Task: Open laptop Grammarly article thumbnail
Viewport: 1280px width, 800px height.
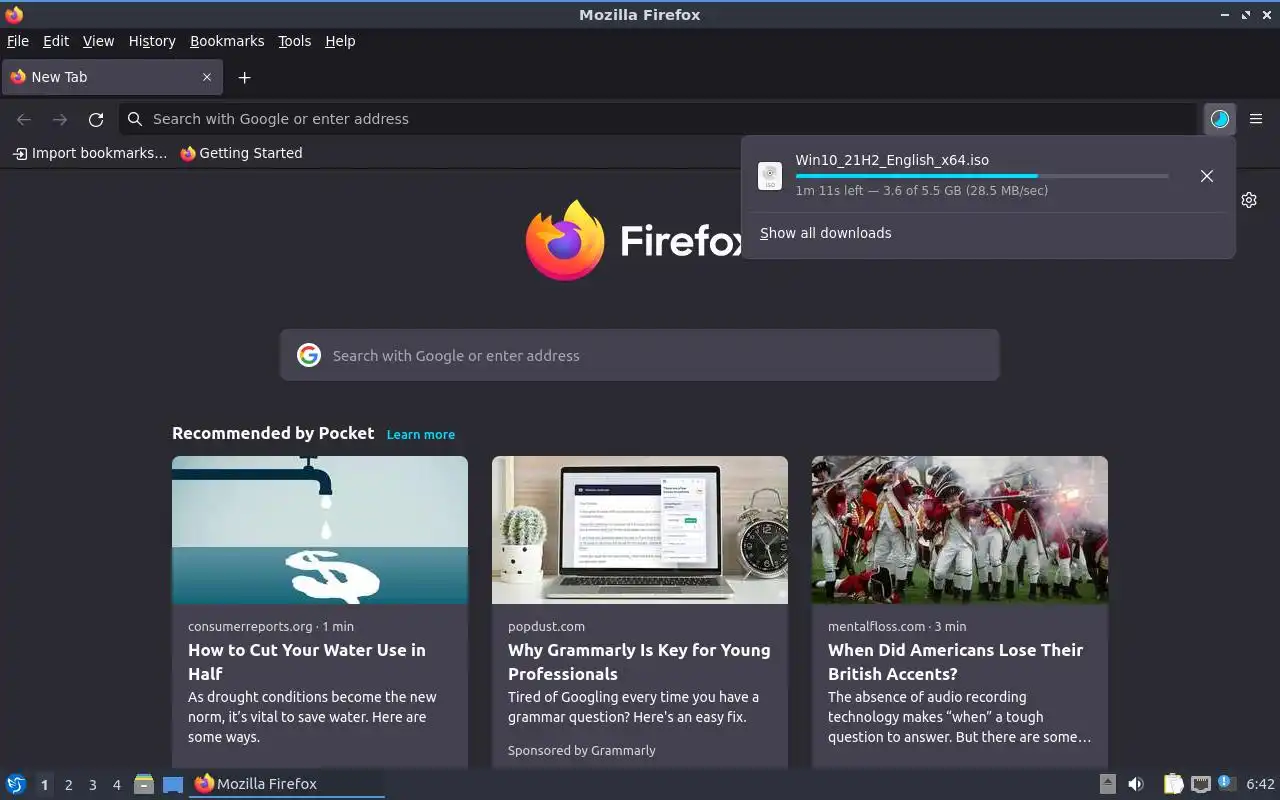Action: (x=640, y=530)
